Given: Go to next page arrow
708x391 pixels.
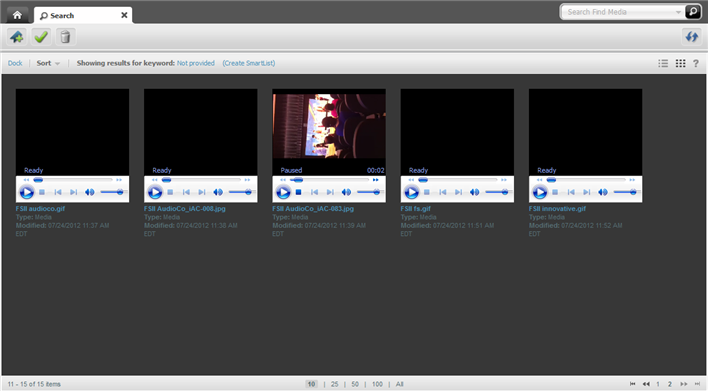Looking at the screenshot, I should (x=684, y=384).
